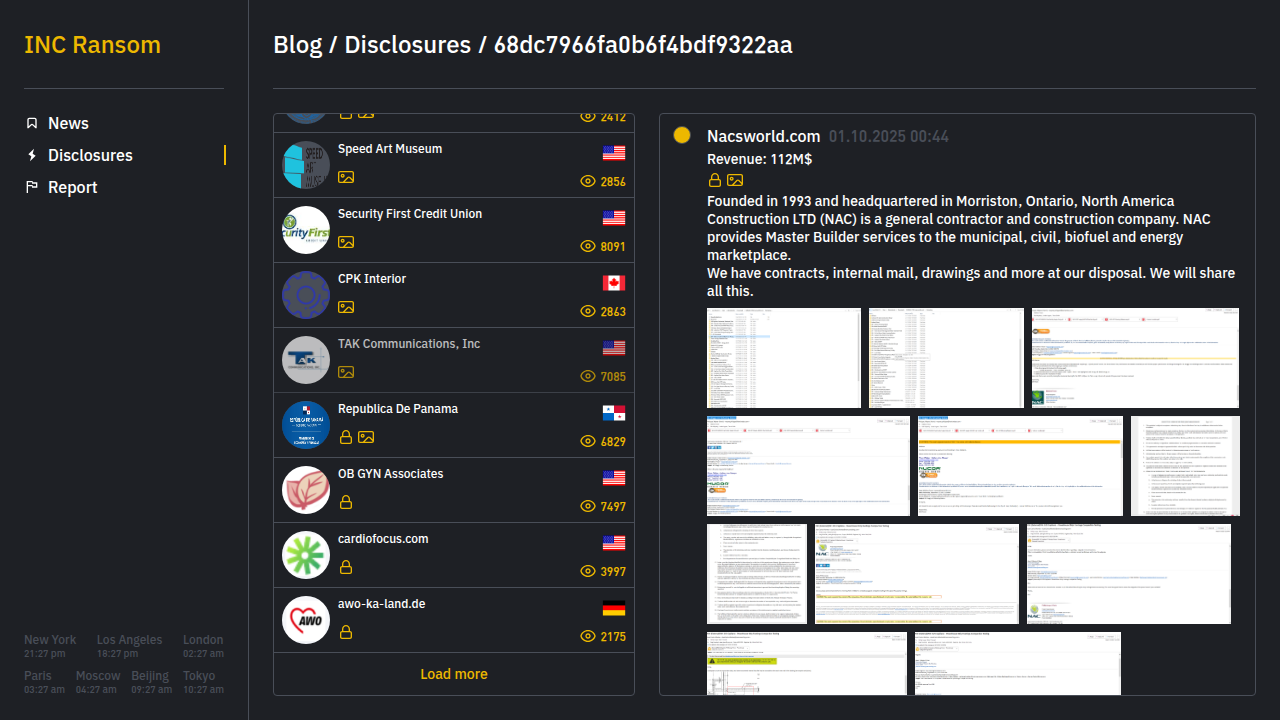This screenshot has height=720, width=1280.
Task: Click the Disclosures lightning bolt icon
Action: (x=32, y=155)
